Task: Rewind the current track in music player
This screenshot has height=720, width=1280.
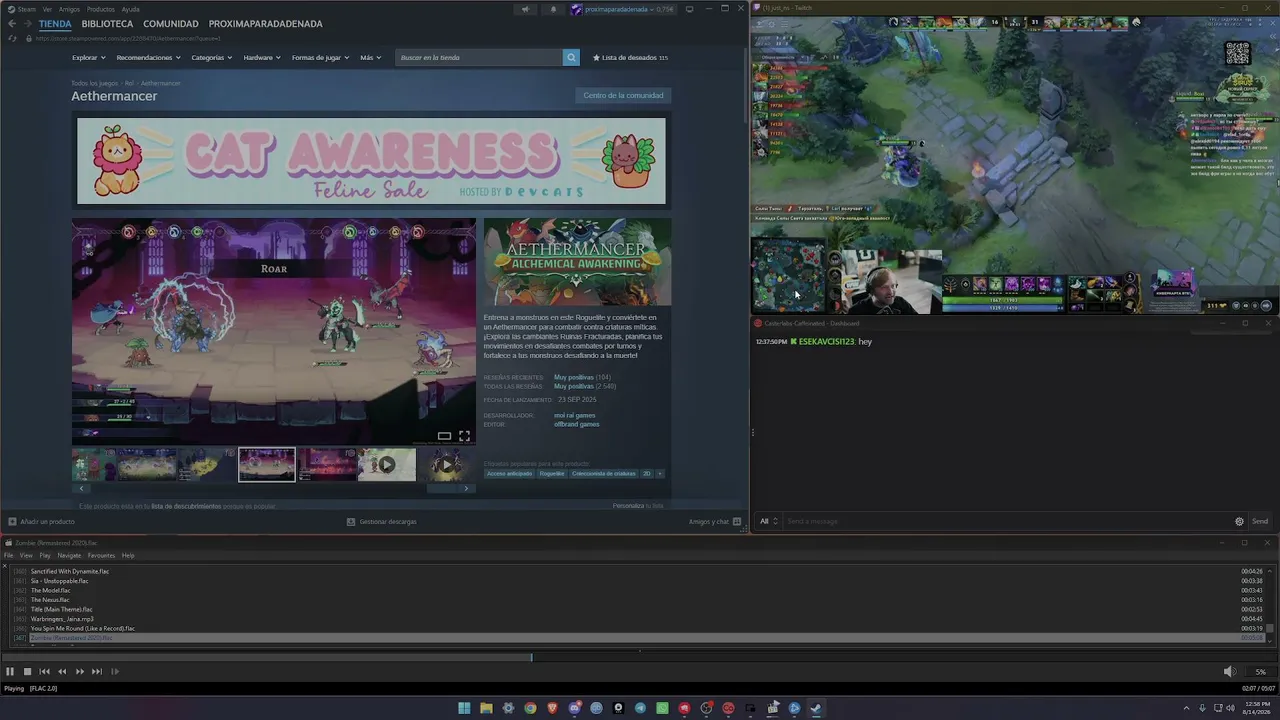Action: coord(62,672)
